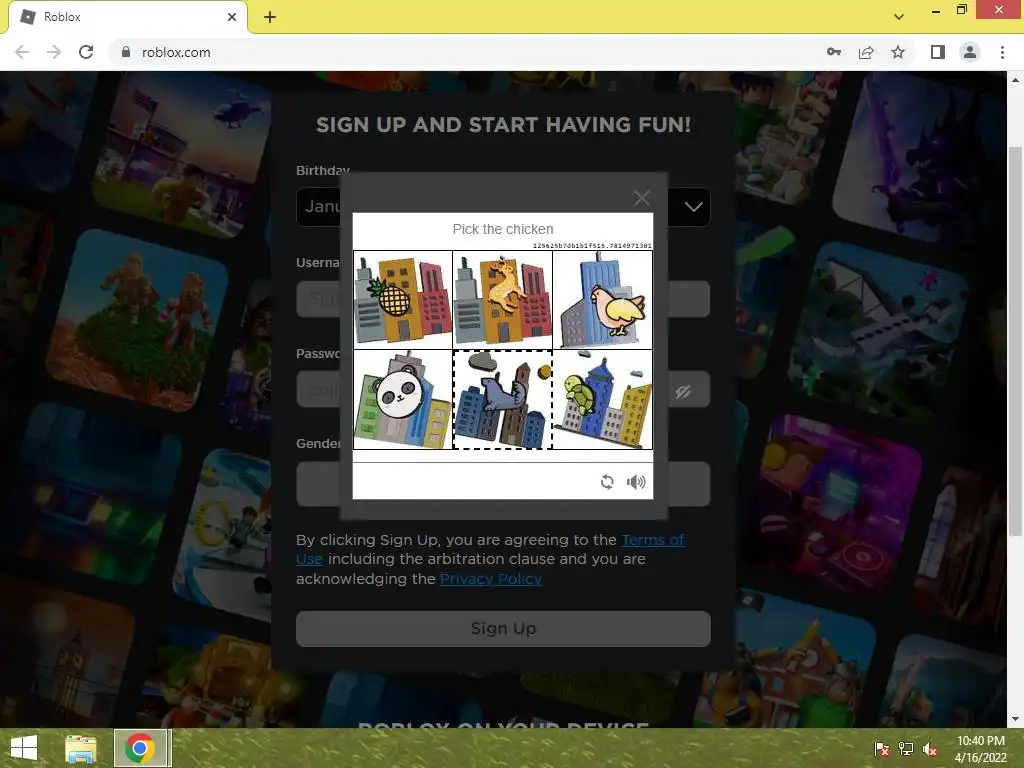Open saved passwords key icon
The image size is (1024, 768).
(x=834, y=52)
